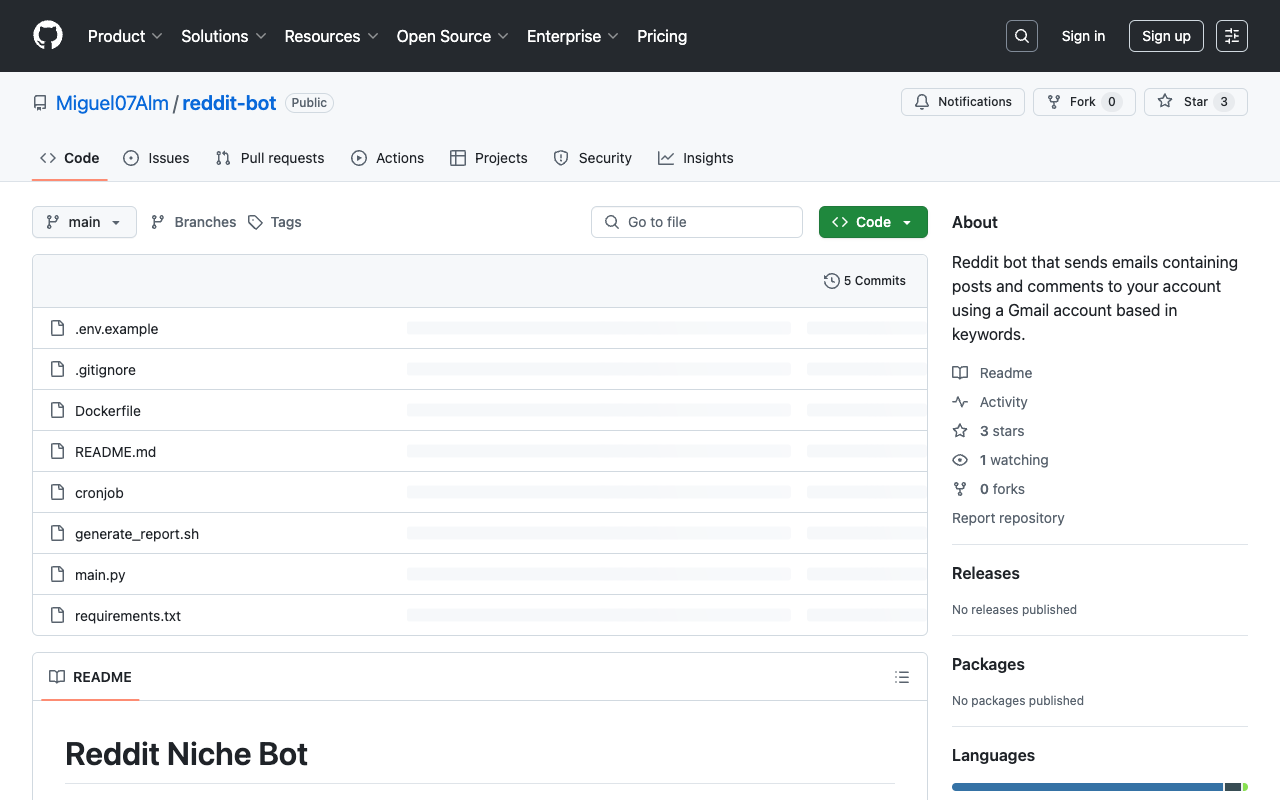View the 5 Commits history
Viewport: 1280px width, 800px height.
[x=865, y=281]
